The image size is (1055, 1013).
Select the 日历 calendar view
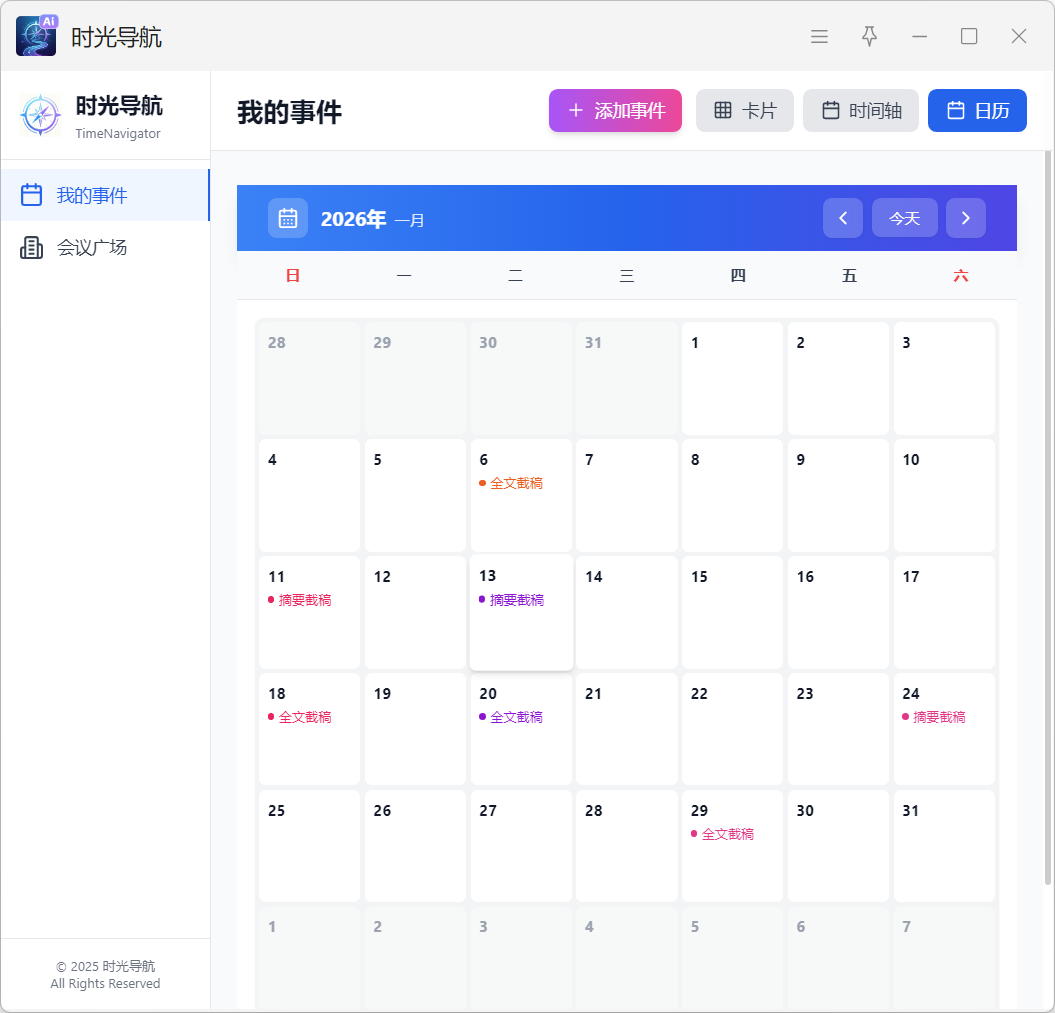click(x=977, y=111)
